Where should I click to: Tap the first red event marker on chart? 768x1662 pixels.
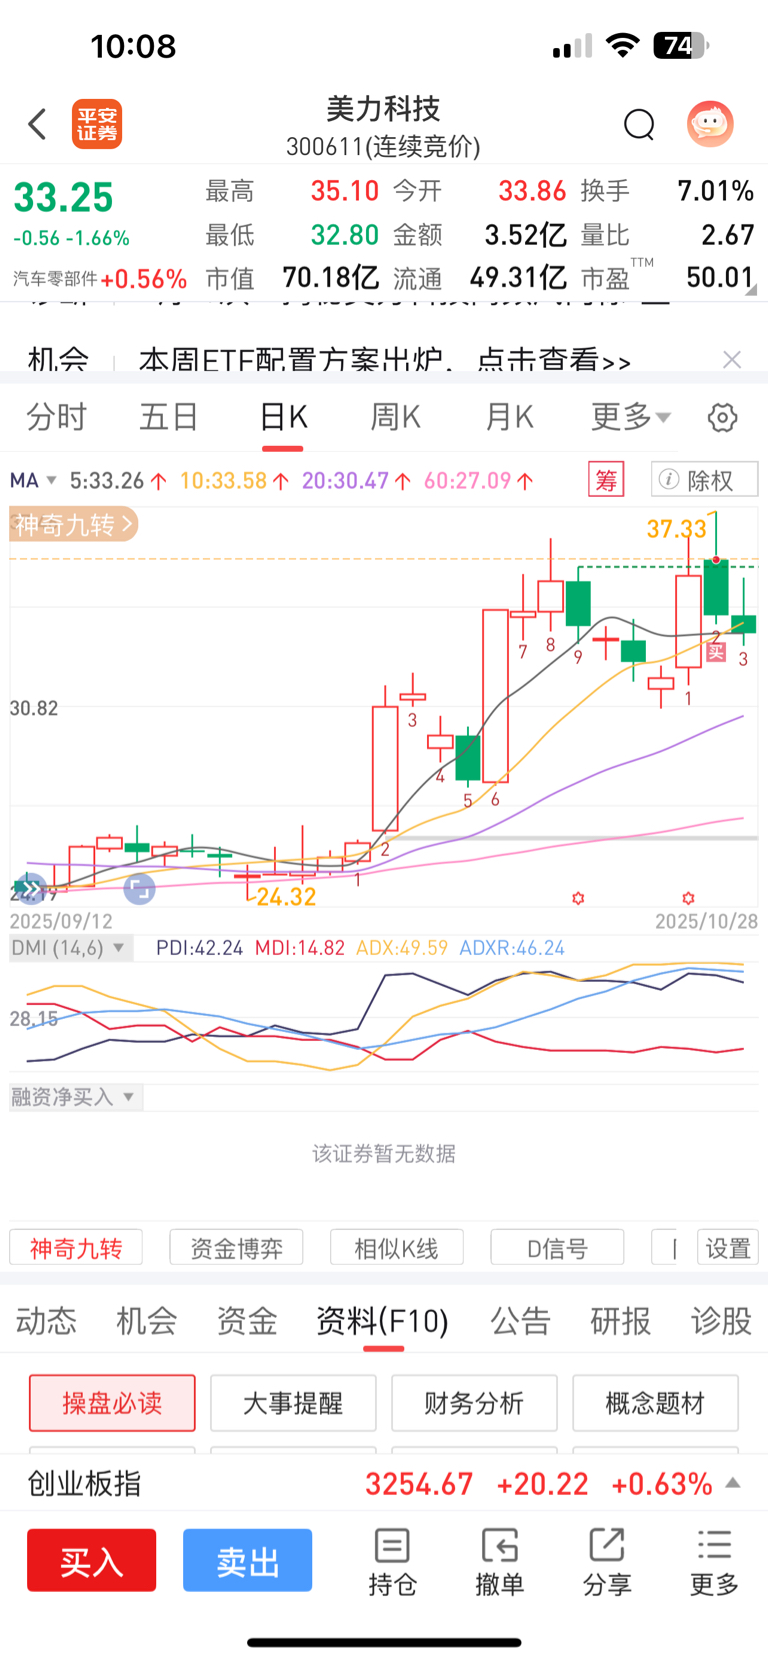tap(578, 898)
